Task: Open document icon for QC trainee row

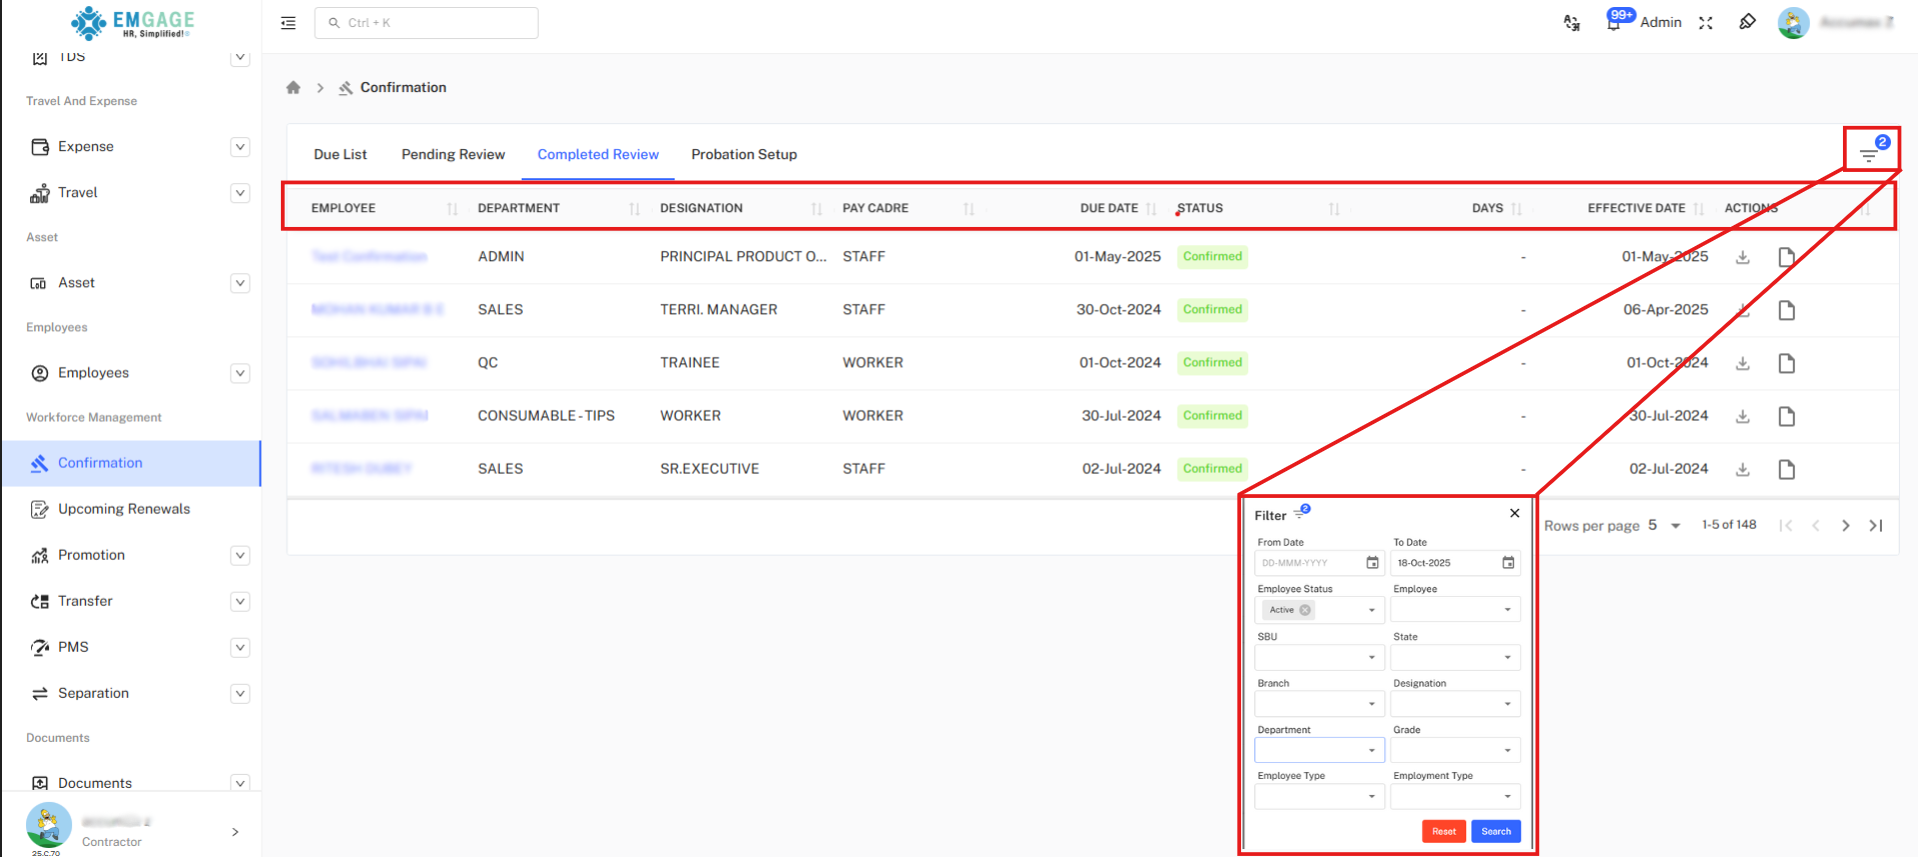Action: [1786, 363]
